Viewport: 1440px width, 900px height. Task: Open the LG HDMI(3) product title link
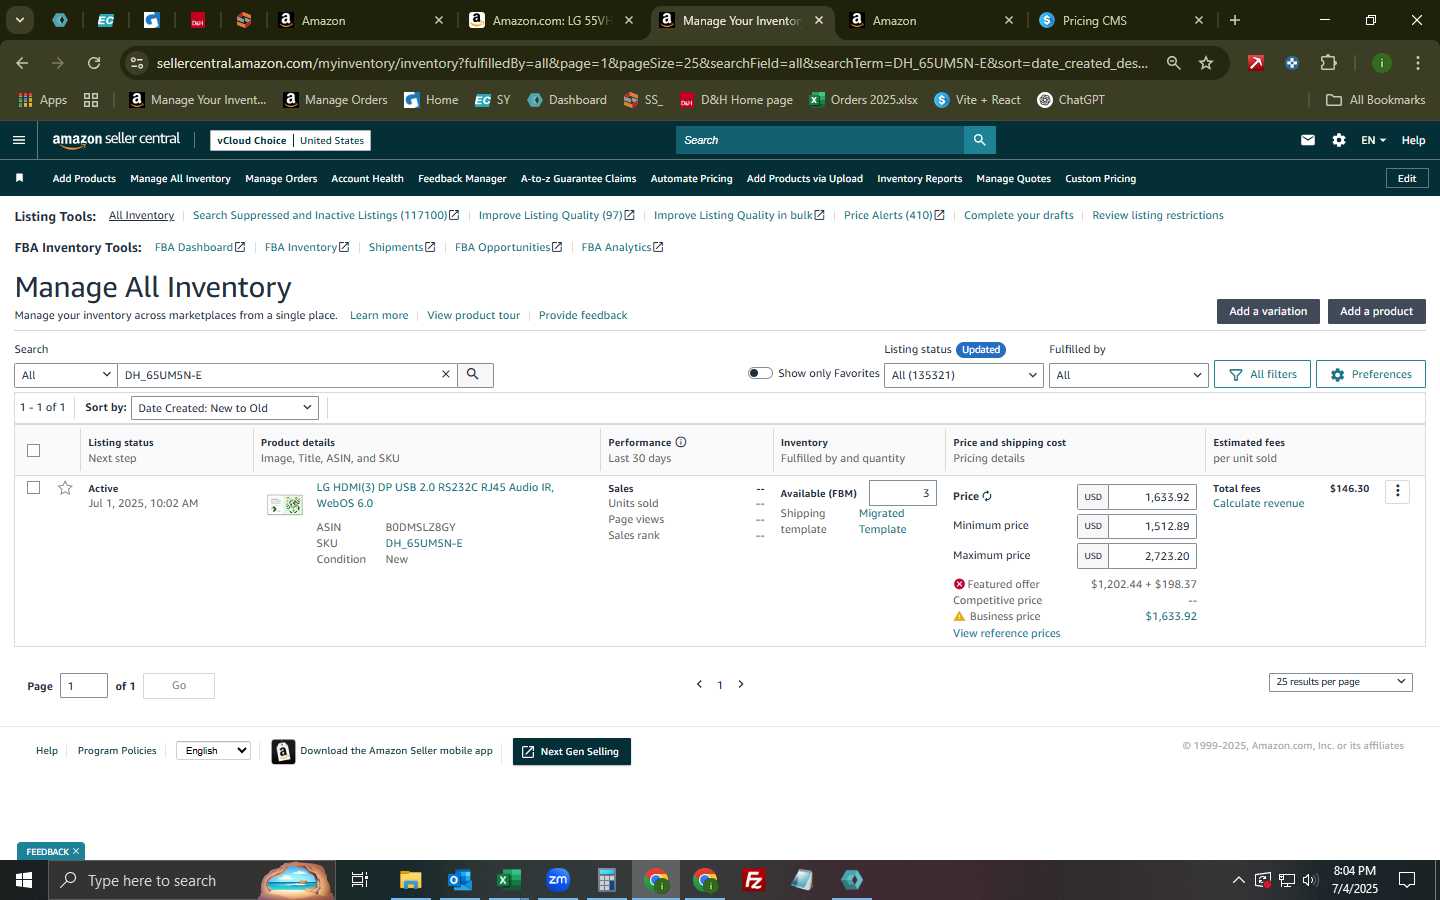pyautogui.click(x=435, y=495)
